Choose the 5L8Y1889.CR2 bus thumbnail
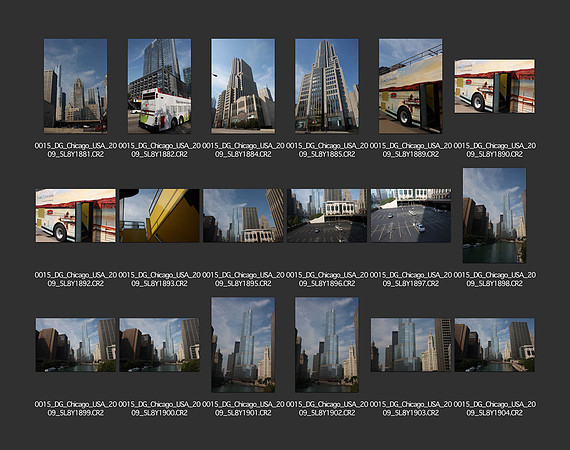The image size is (570, 450). 411,86
